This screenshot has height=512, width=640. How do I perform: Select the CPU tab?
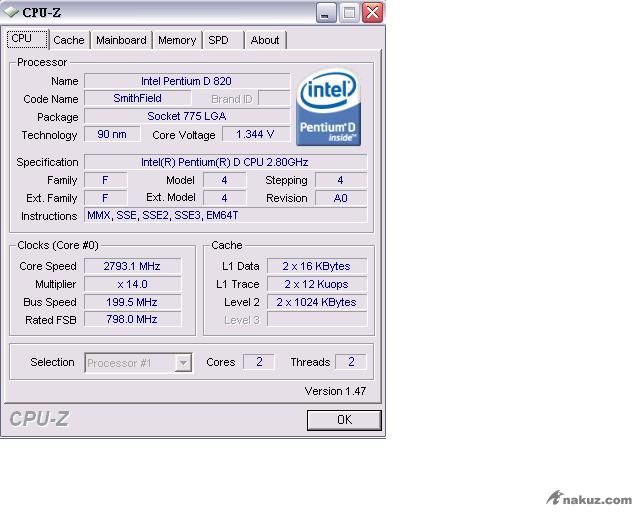[x=27, y=39]
